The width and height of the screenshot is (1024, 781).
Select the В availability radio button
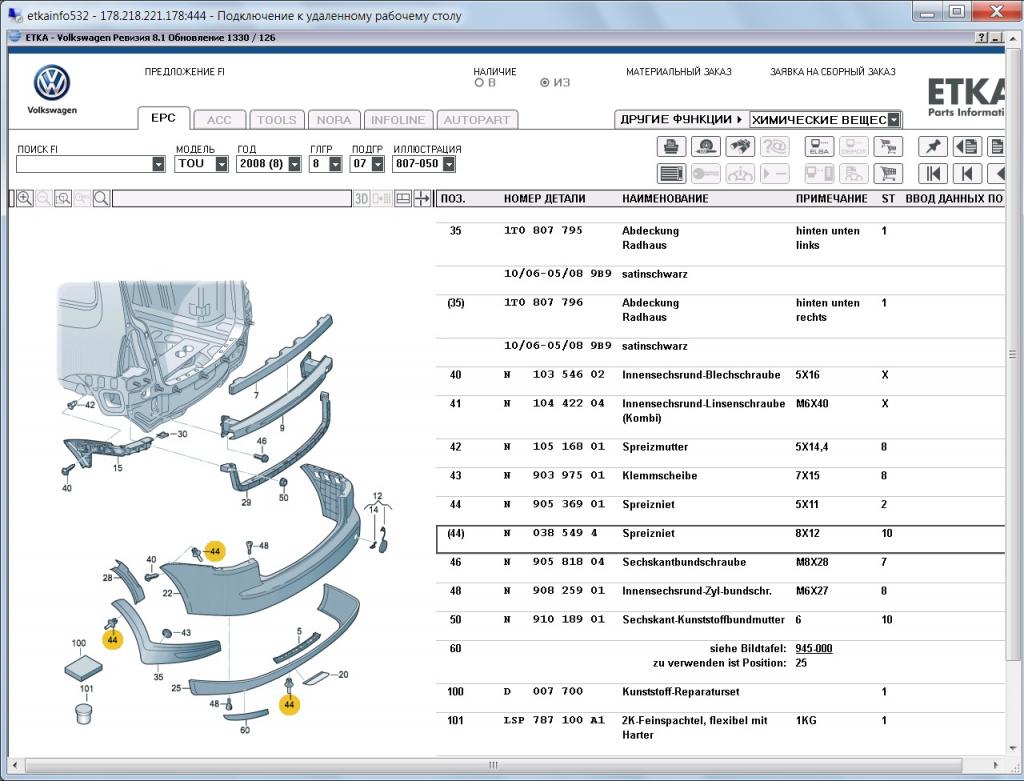click(479, 83)
